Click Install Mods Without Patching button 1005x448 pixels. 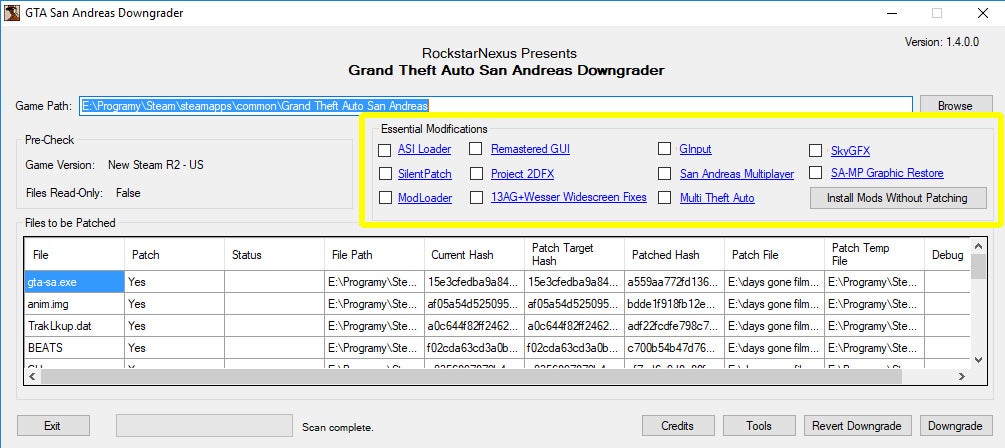[897, 198]
